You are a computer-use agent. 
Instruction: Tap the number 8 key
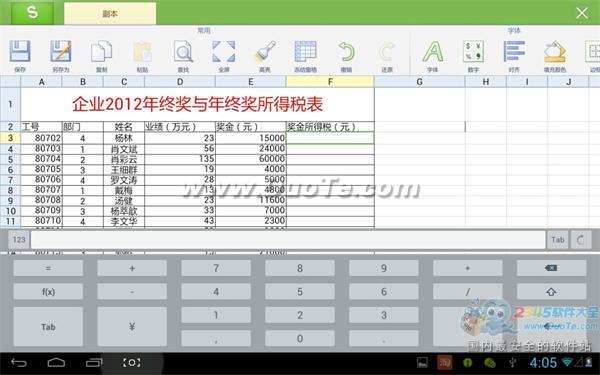click(300, 268)
